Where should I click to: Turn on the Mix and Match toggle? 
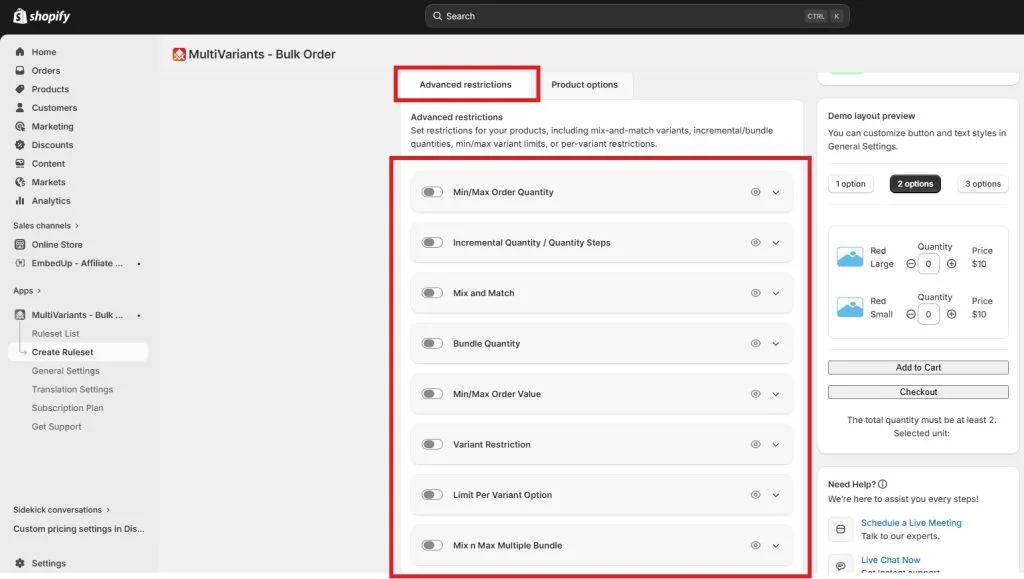pyautogui.click(x=432, y=292)
